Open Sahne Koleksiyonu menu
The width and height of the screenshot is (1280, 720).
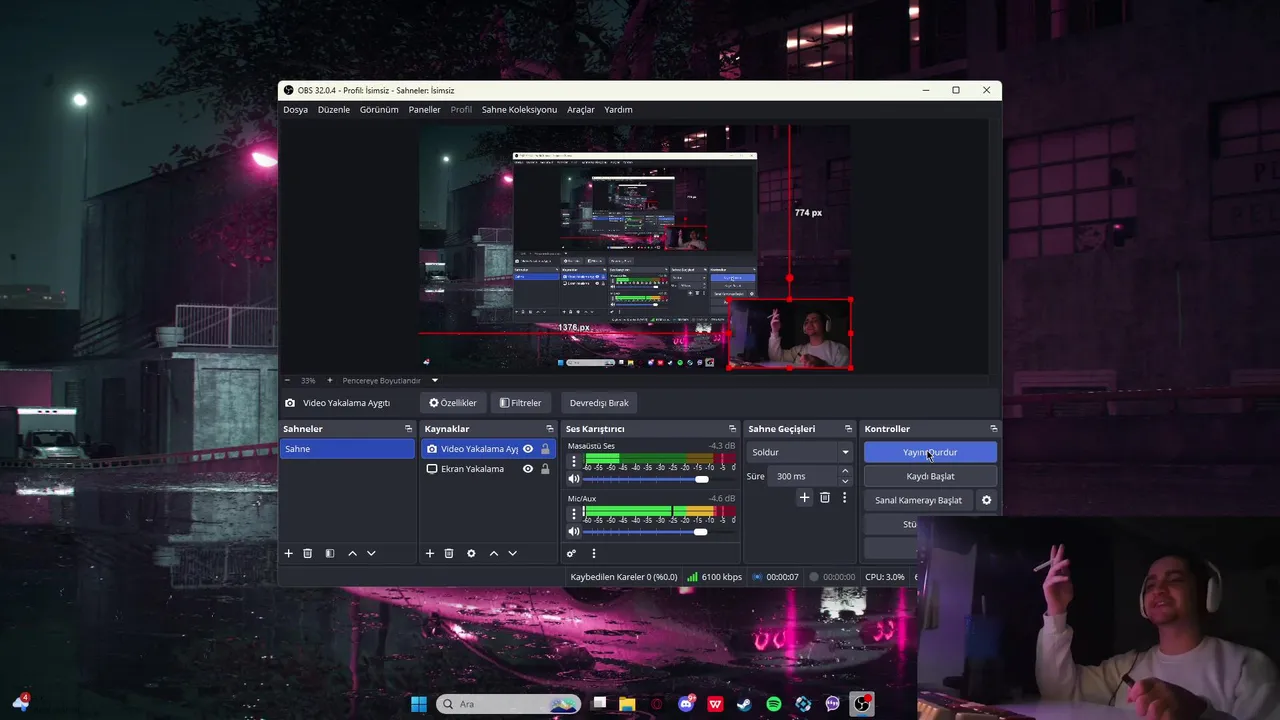[x=519, y=110]
